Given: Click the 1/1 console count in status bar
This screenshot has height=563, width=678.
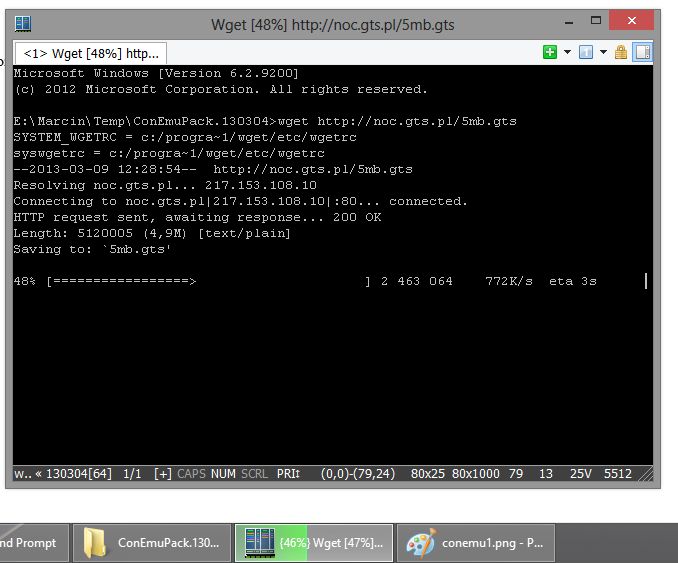Looking at the screenshot, I should tap(132, 474).
